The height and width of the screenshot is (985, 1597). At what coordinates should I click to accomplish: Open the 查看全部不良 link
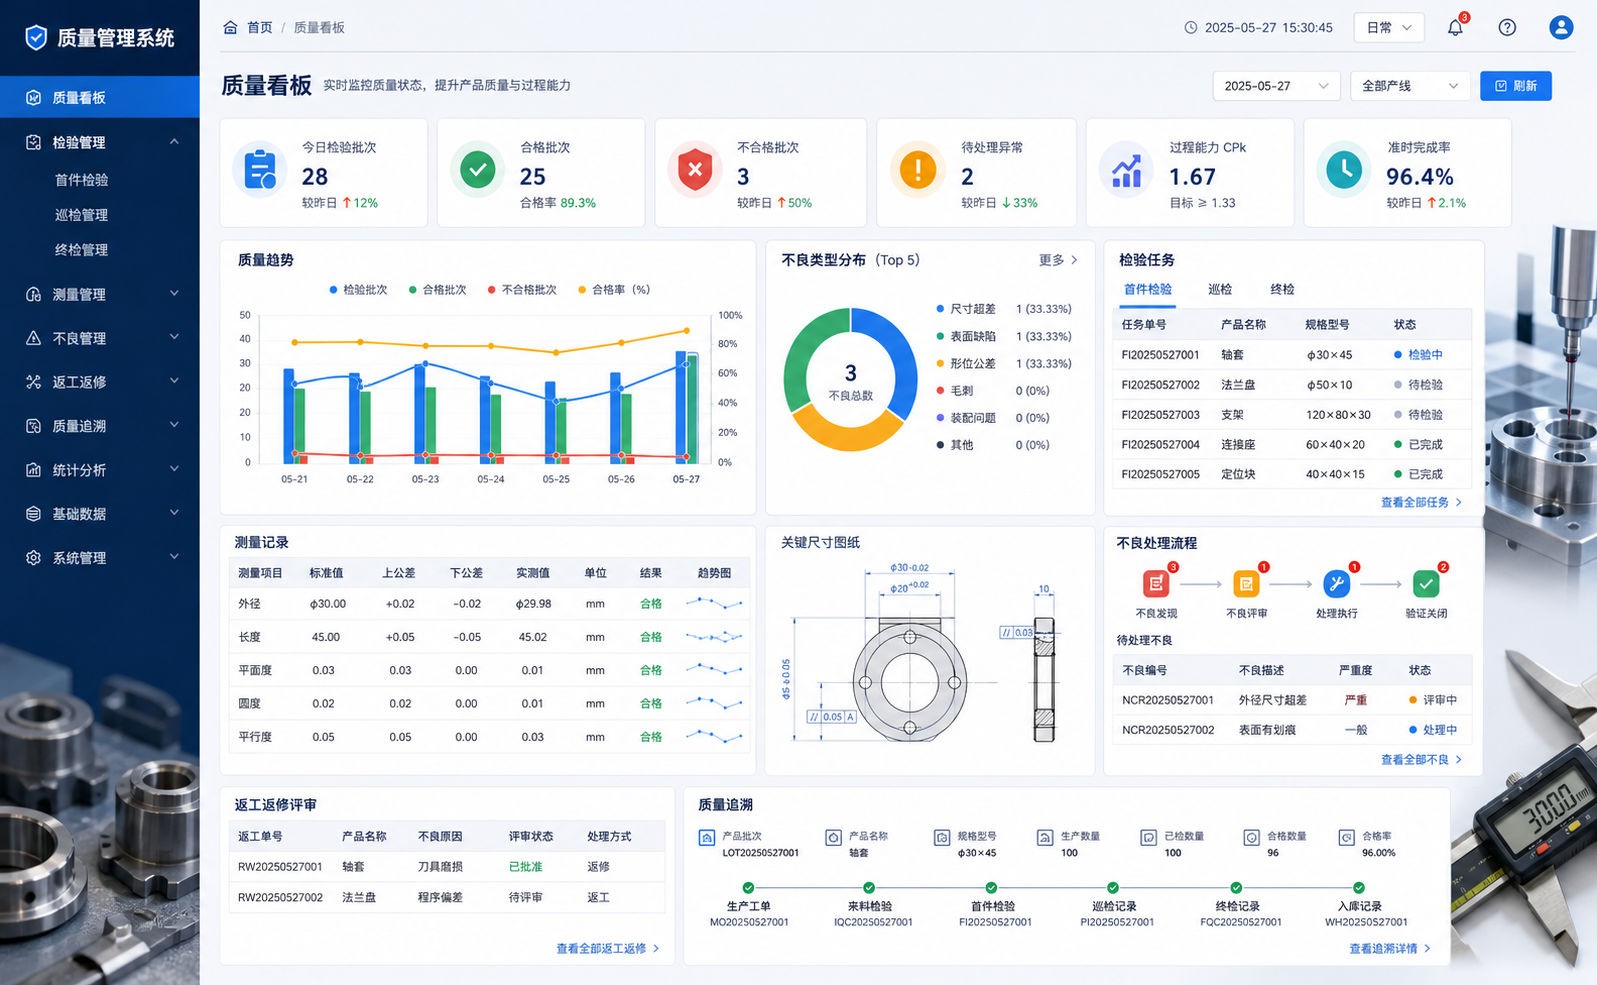click(1421, 759)
